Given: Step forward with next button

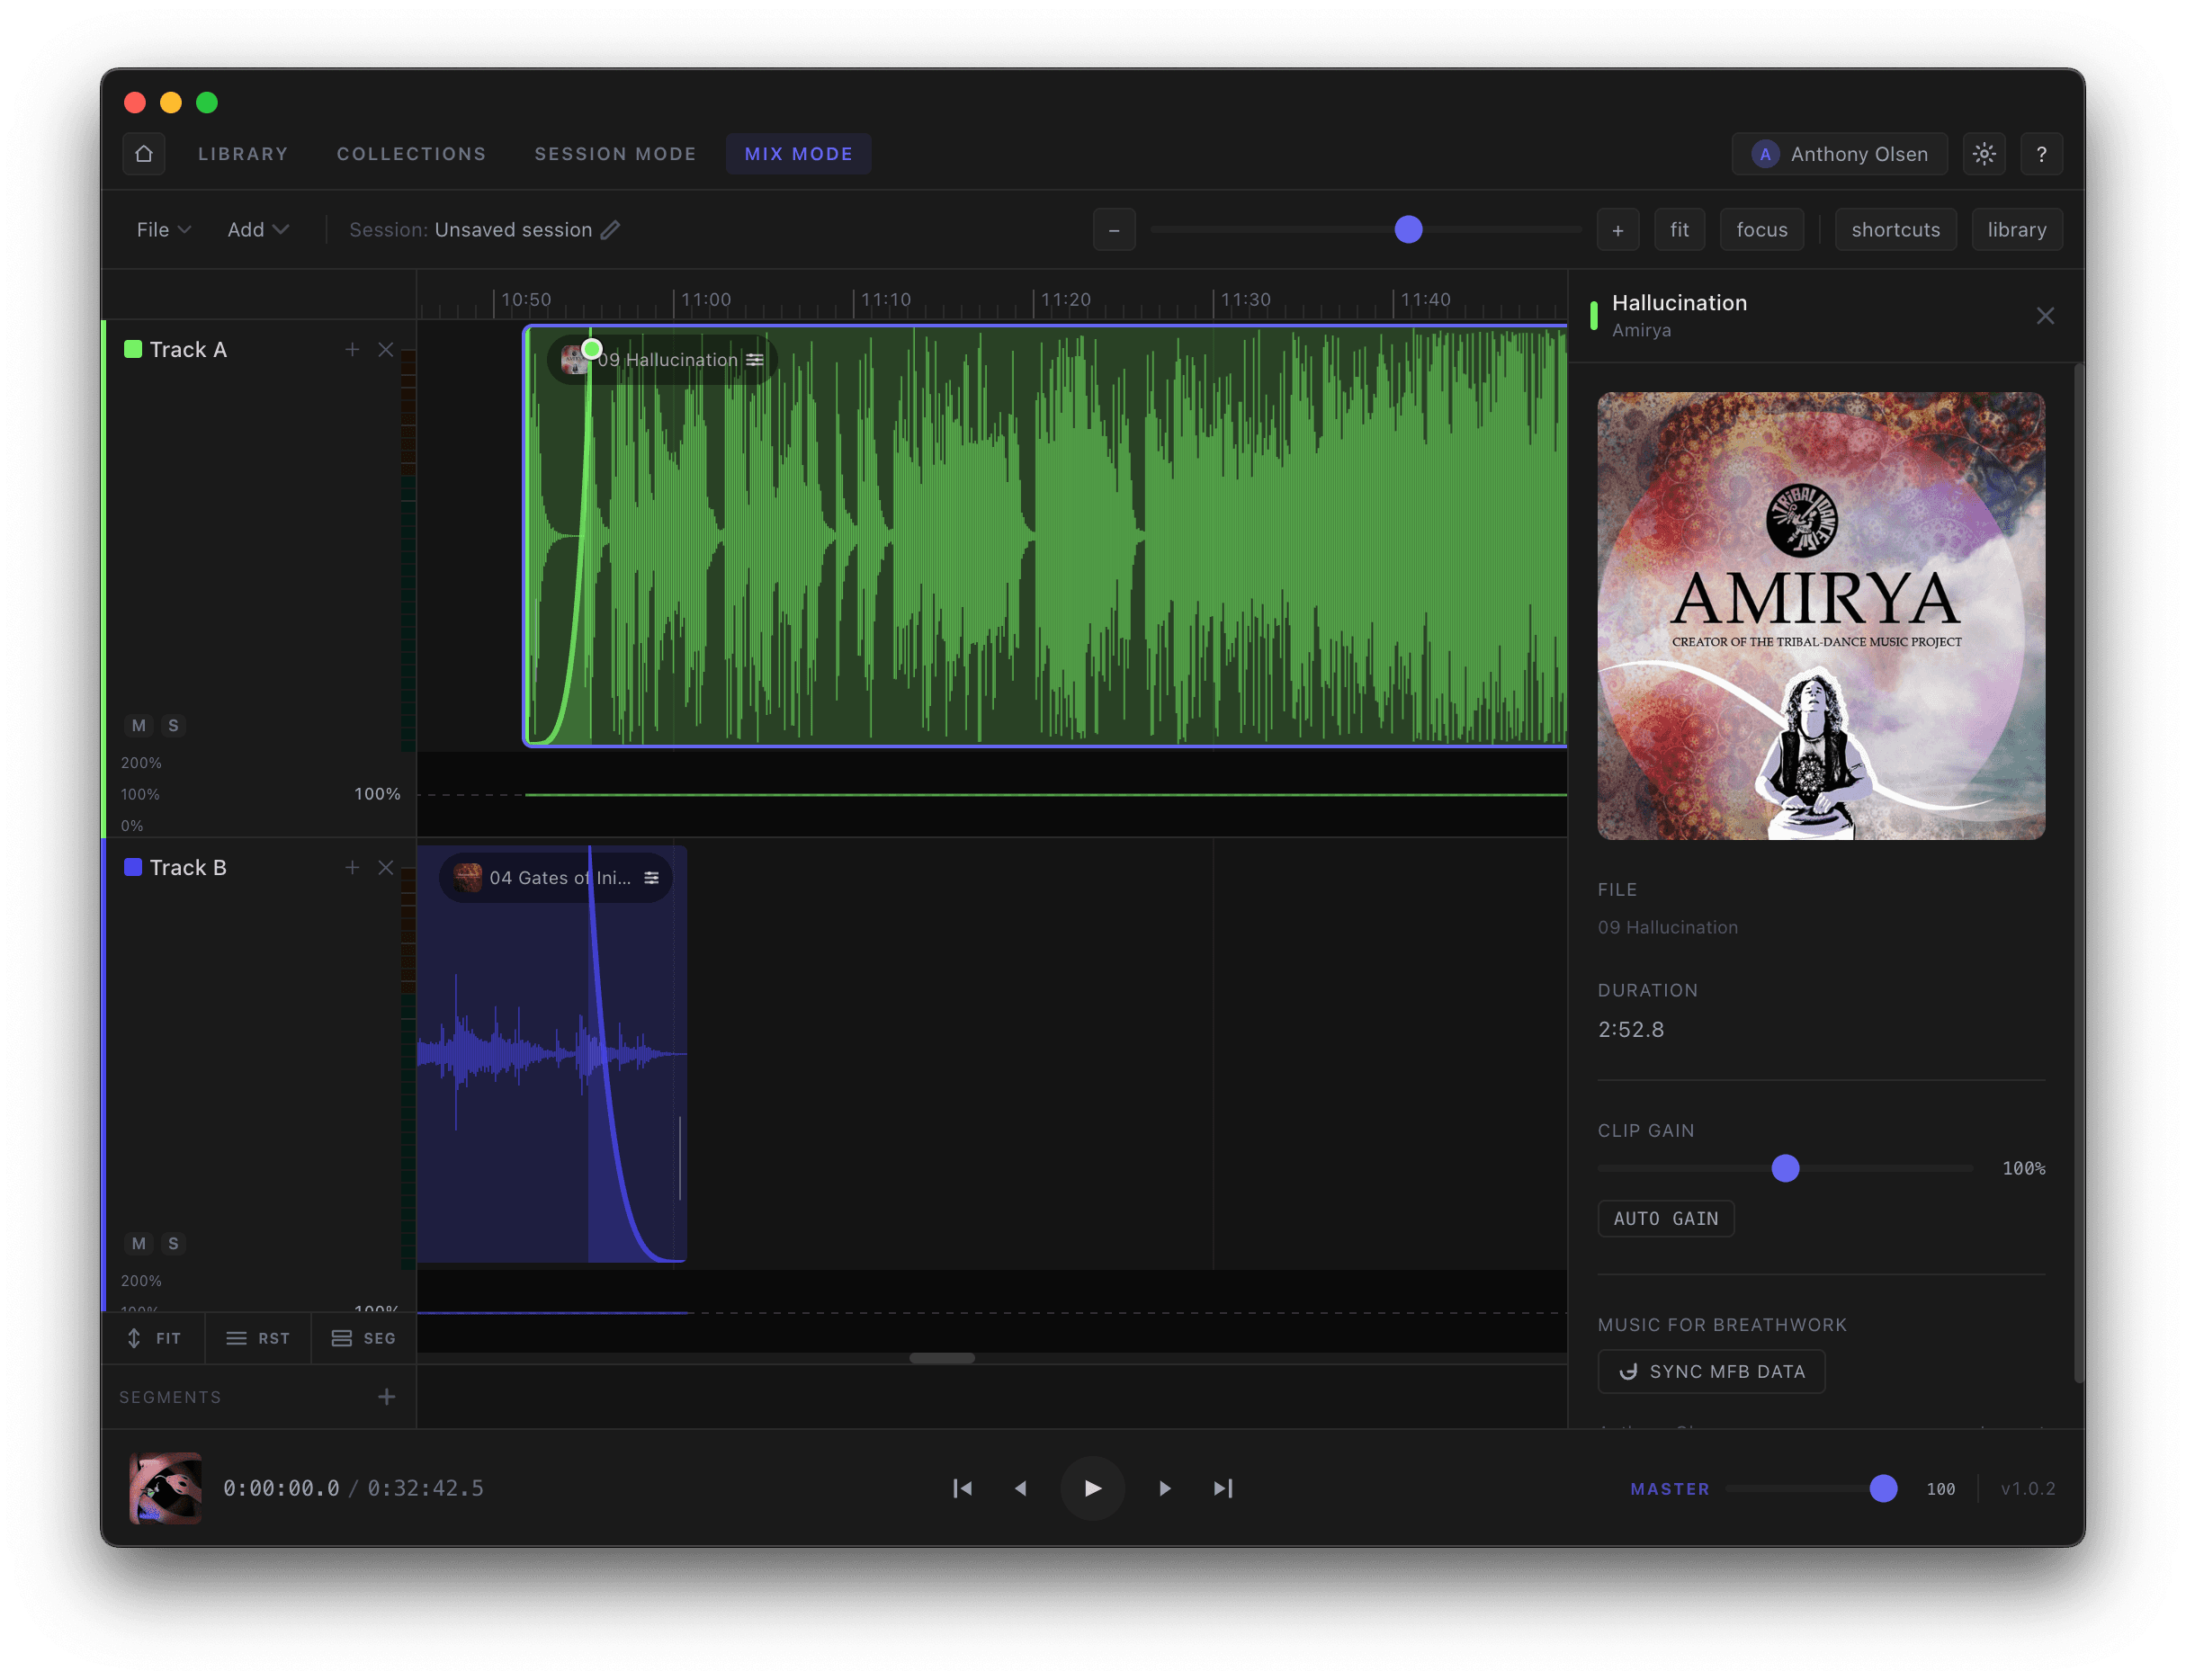Looking at the screenshot, I should [x=1165, y=1488].
